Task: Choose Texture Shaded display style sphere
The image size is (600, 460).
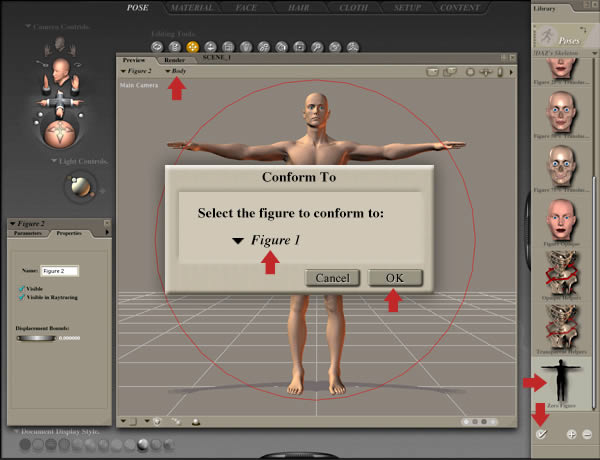Action: coord(169,444)
